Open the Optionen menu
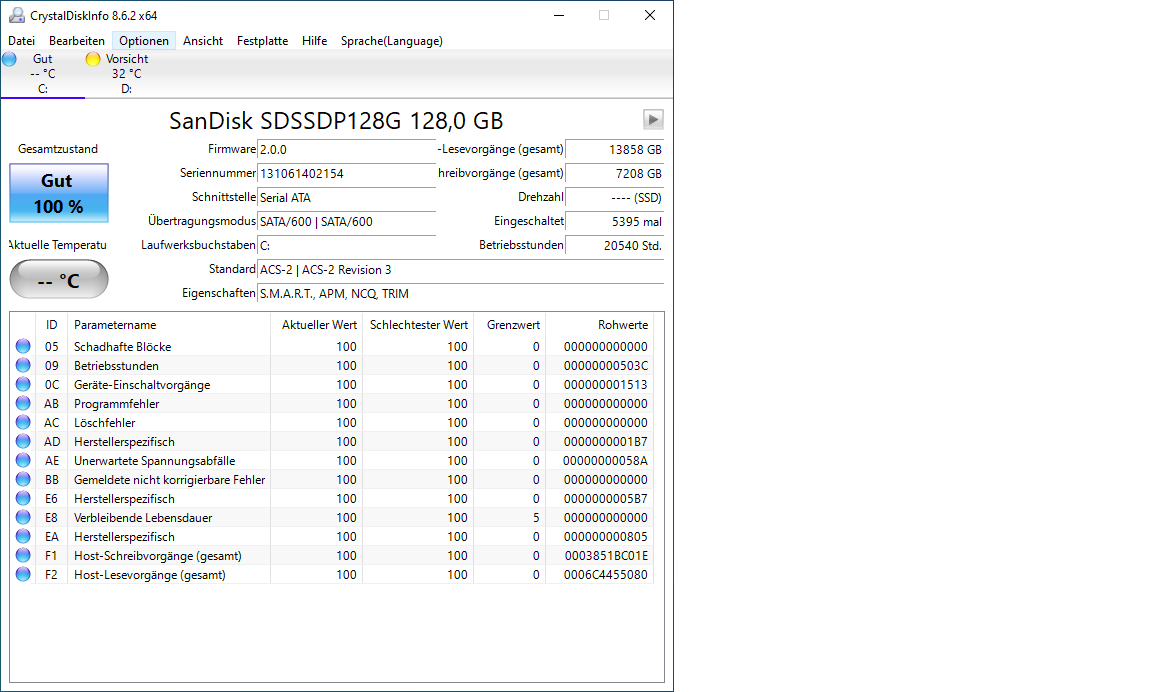This screenshot has height=692, width=1152. click(144, 41)
